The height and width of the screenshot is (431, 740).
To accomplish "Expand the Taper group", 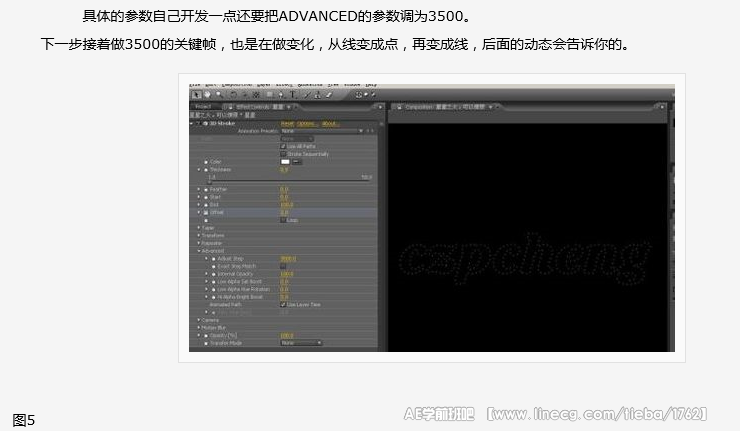I will point(199,228).
